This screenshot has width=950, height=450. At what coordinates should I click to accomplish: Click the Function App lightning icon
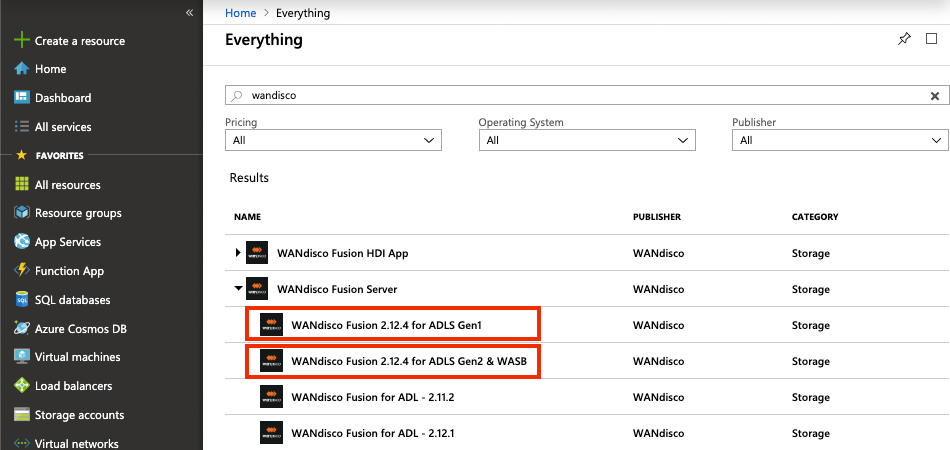[x=22, y=271]
